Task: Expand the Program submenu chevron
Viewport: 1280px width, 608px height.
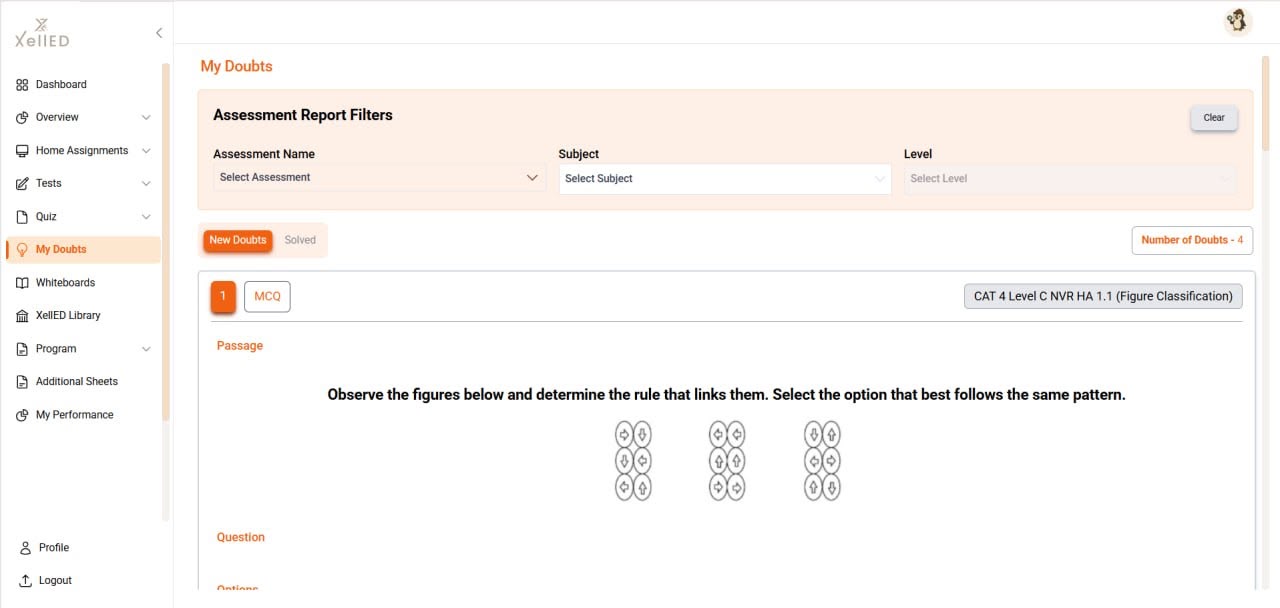Action: coord(146,349)
